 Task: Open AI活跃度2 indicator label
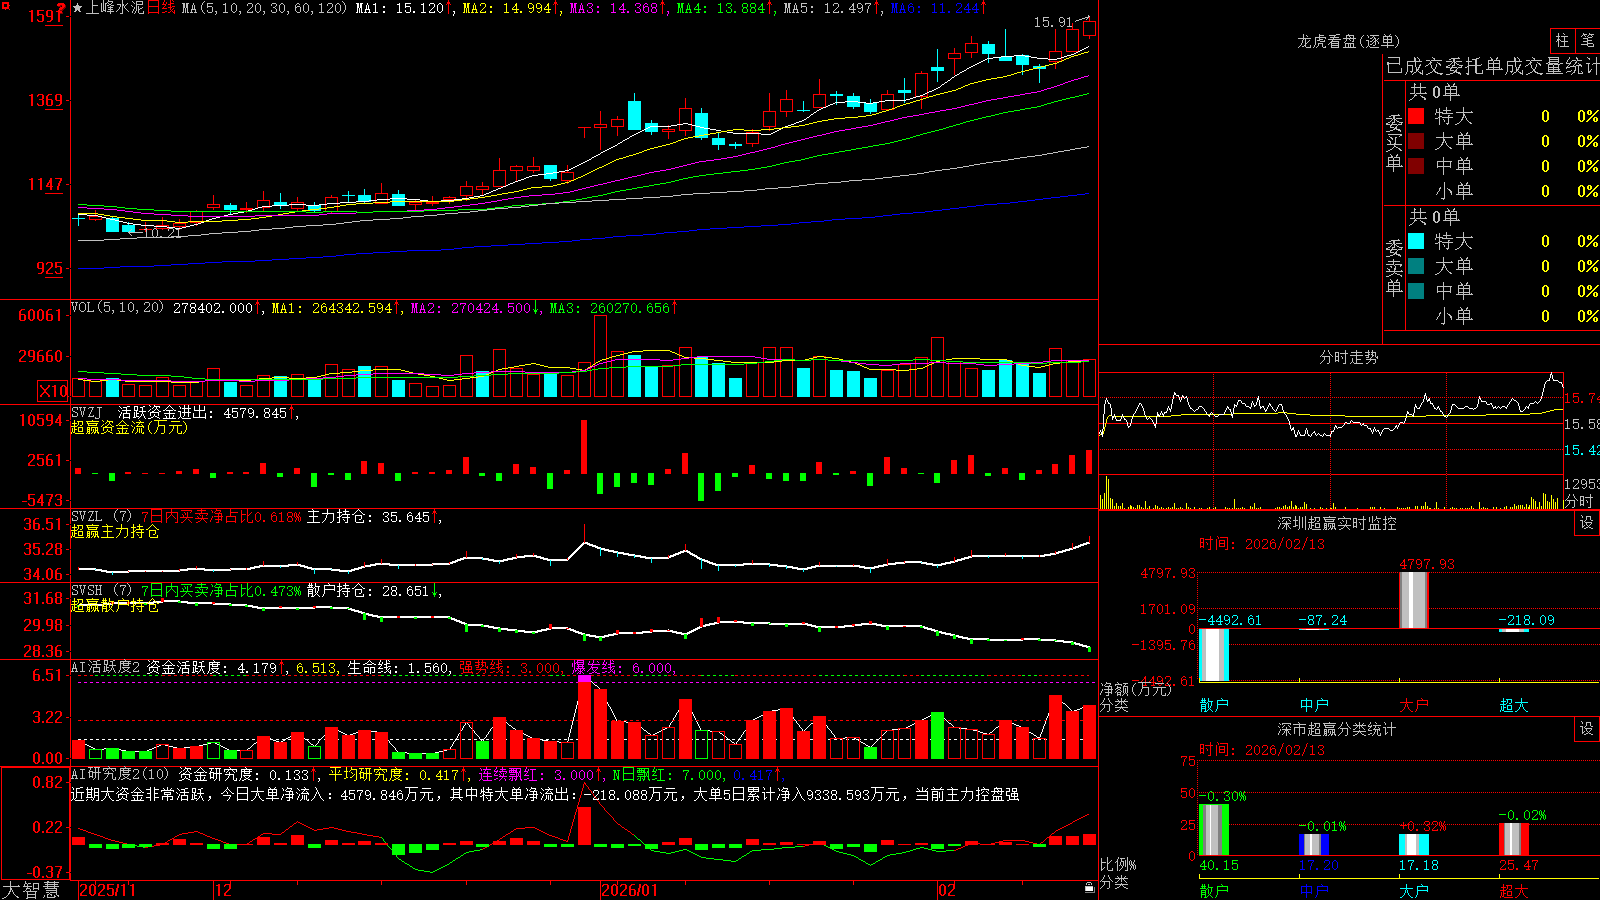tap(105, 668)
